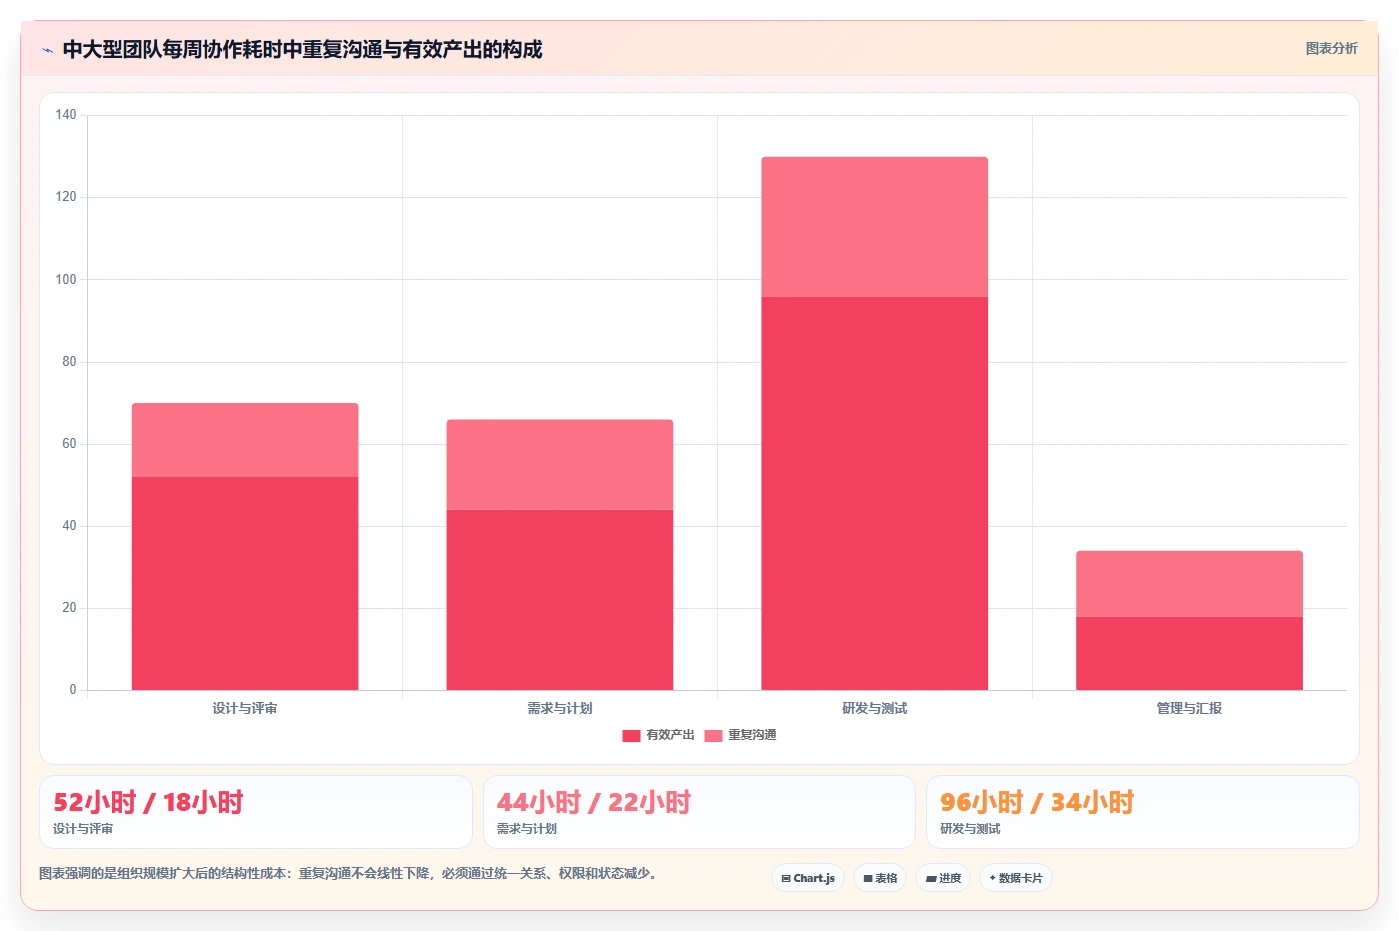Click the 研发与测试 x-axis label
This screenshot has width=1399, height=931.
click(875, 708)
